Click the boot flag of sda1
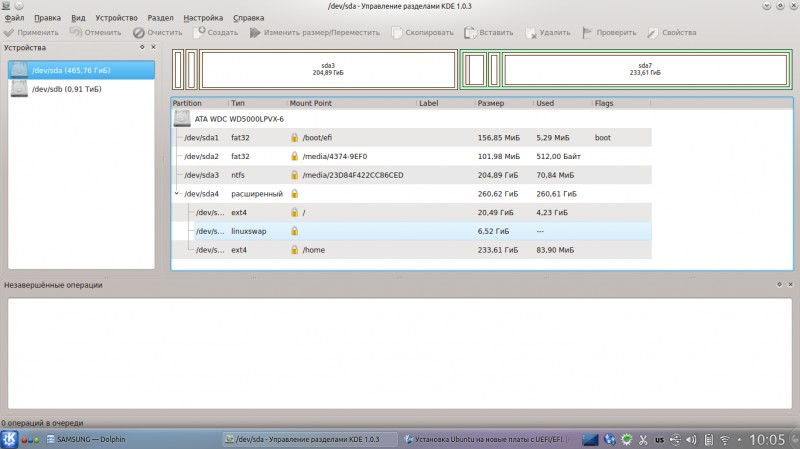Screen dimensions: 800x449 (603, 138)
